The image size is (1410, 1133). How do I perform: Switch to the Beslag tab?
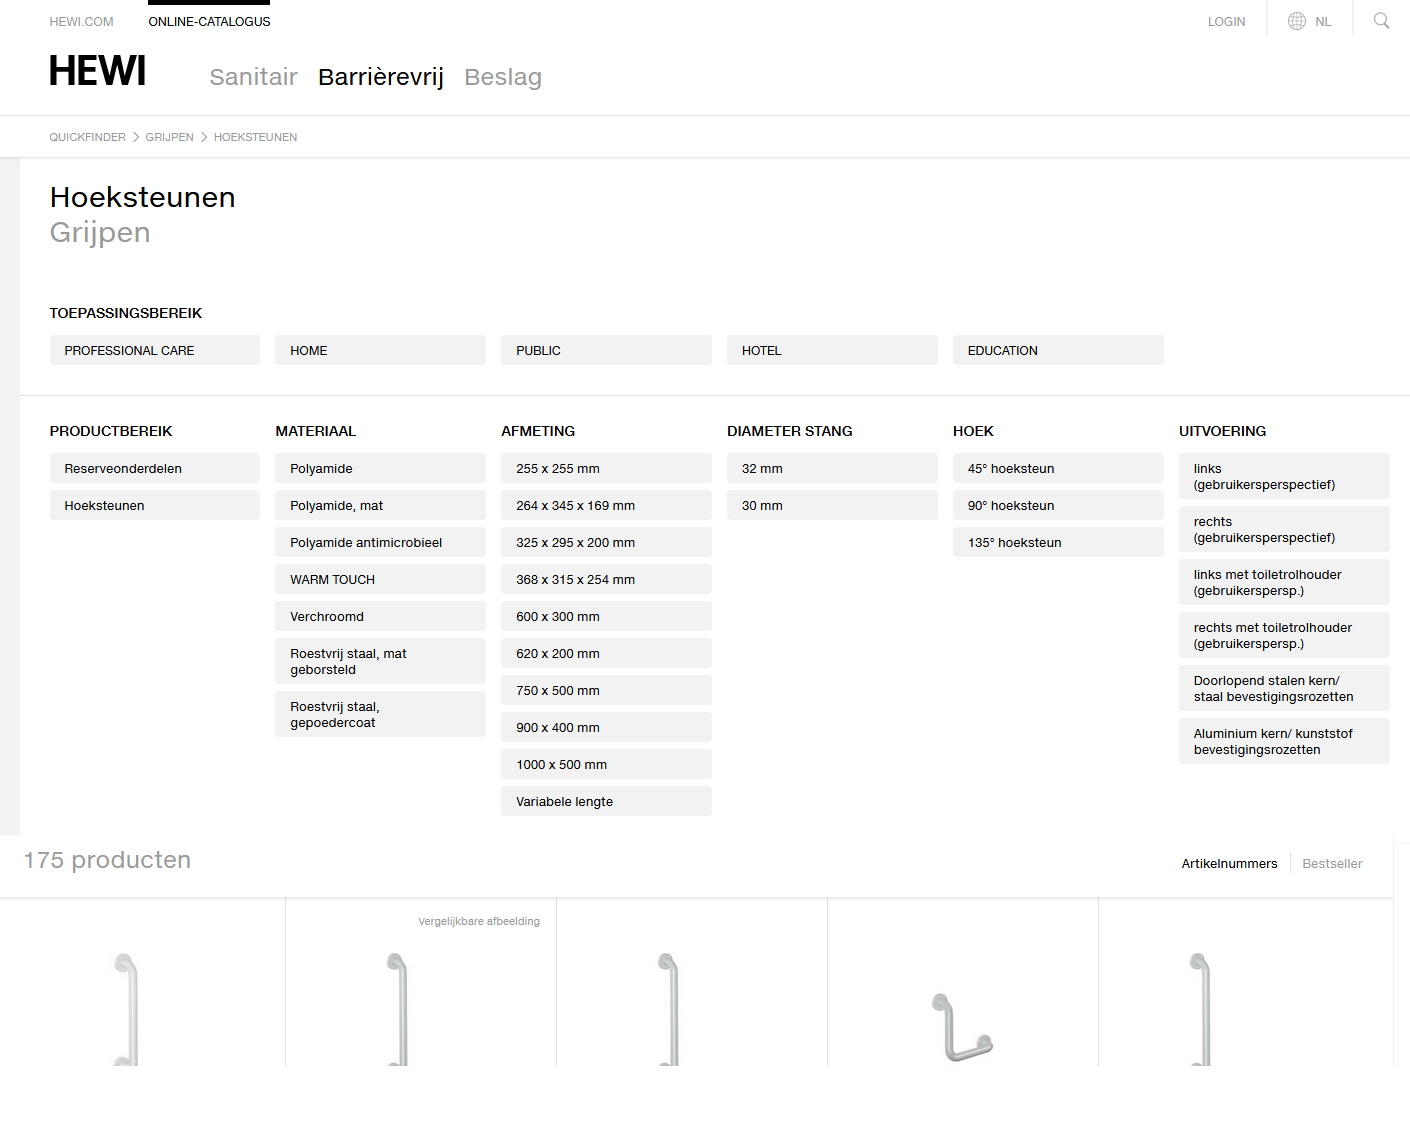502,77
